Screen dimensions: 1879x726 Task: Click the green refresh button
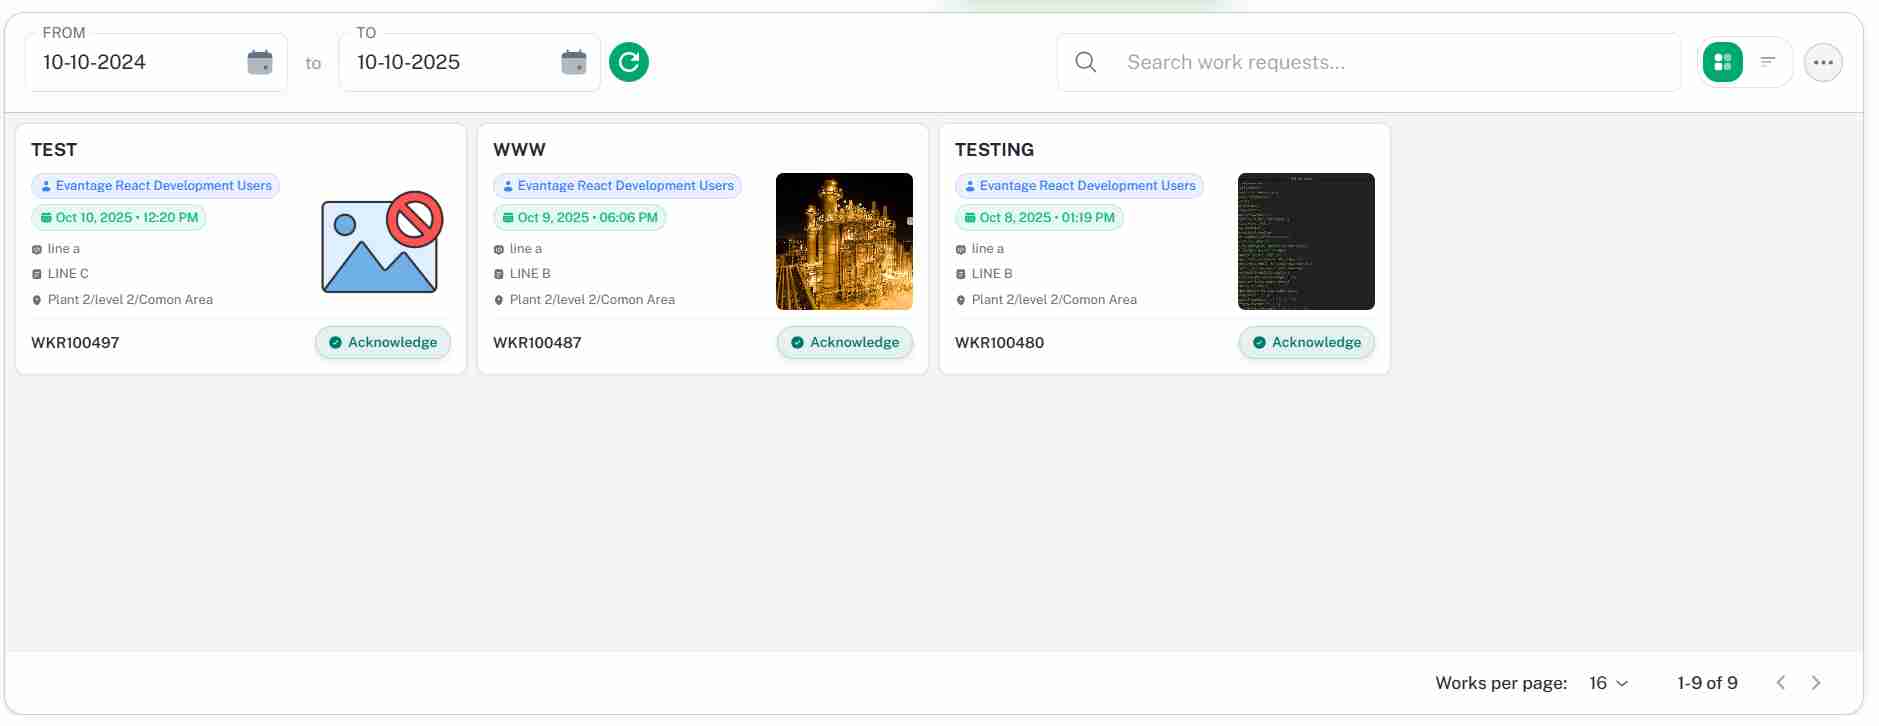pos(629,62)
